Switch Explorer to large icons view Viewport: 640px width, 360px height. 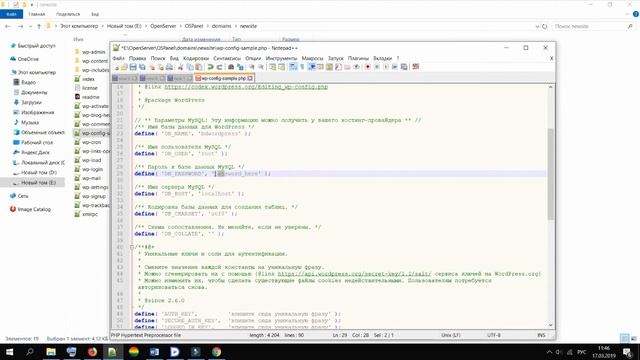(x=633, y=338)
